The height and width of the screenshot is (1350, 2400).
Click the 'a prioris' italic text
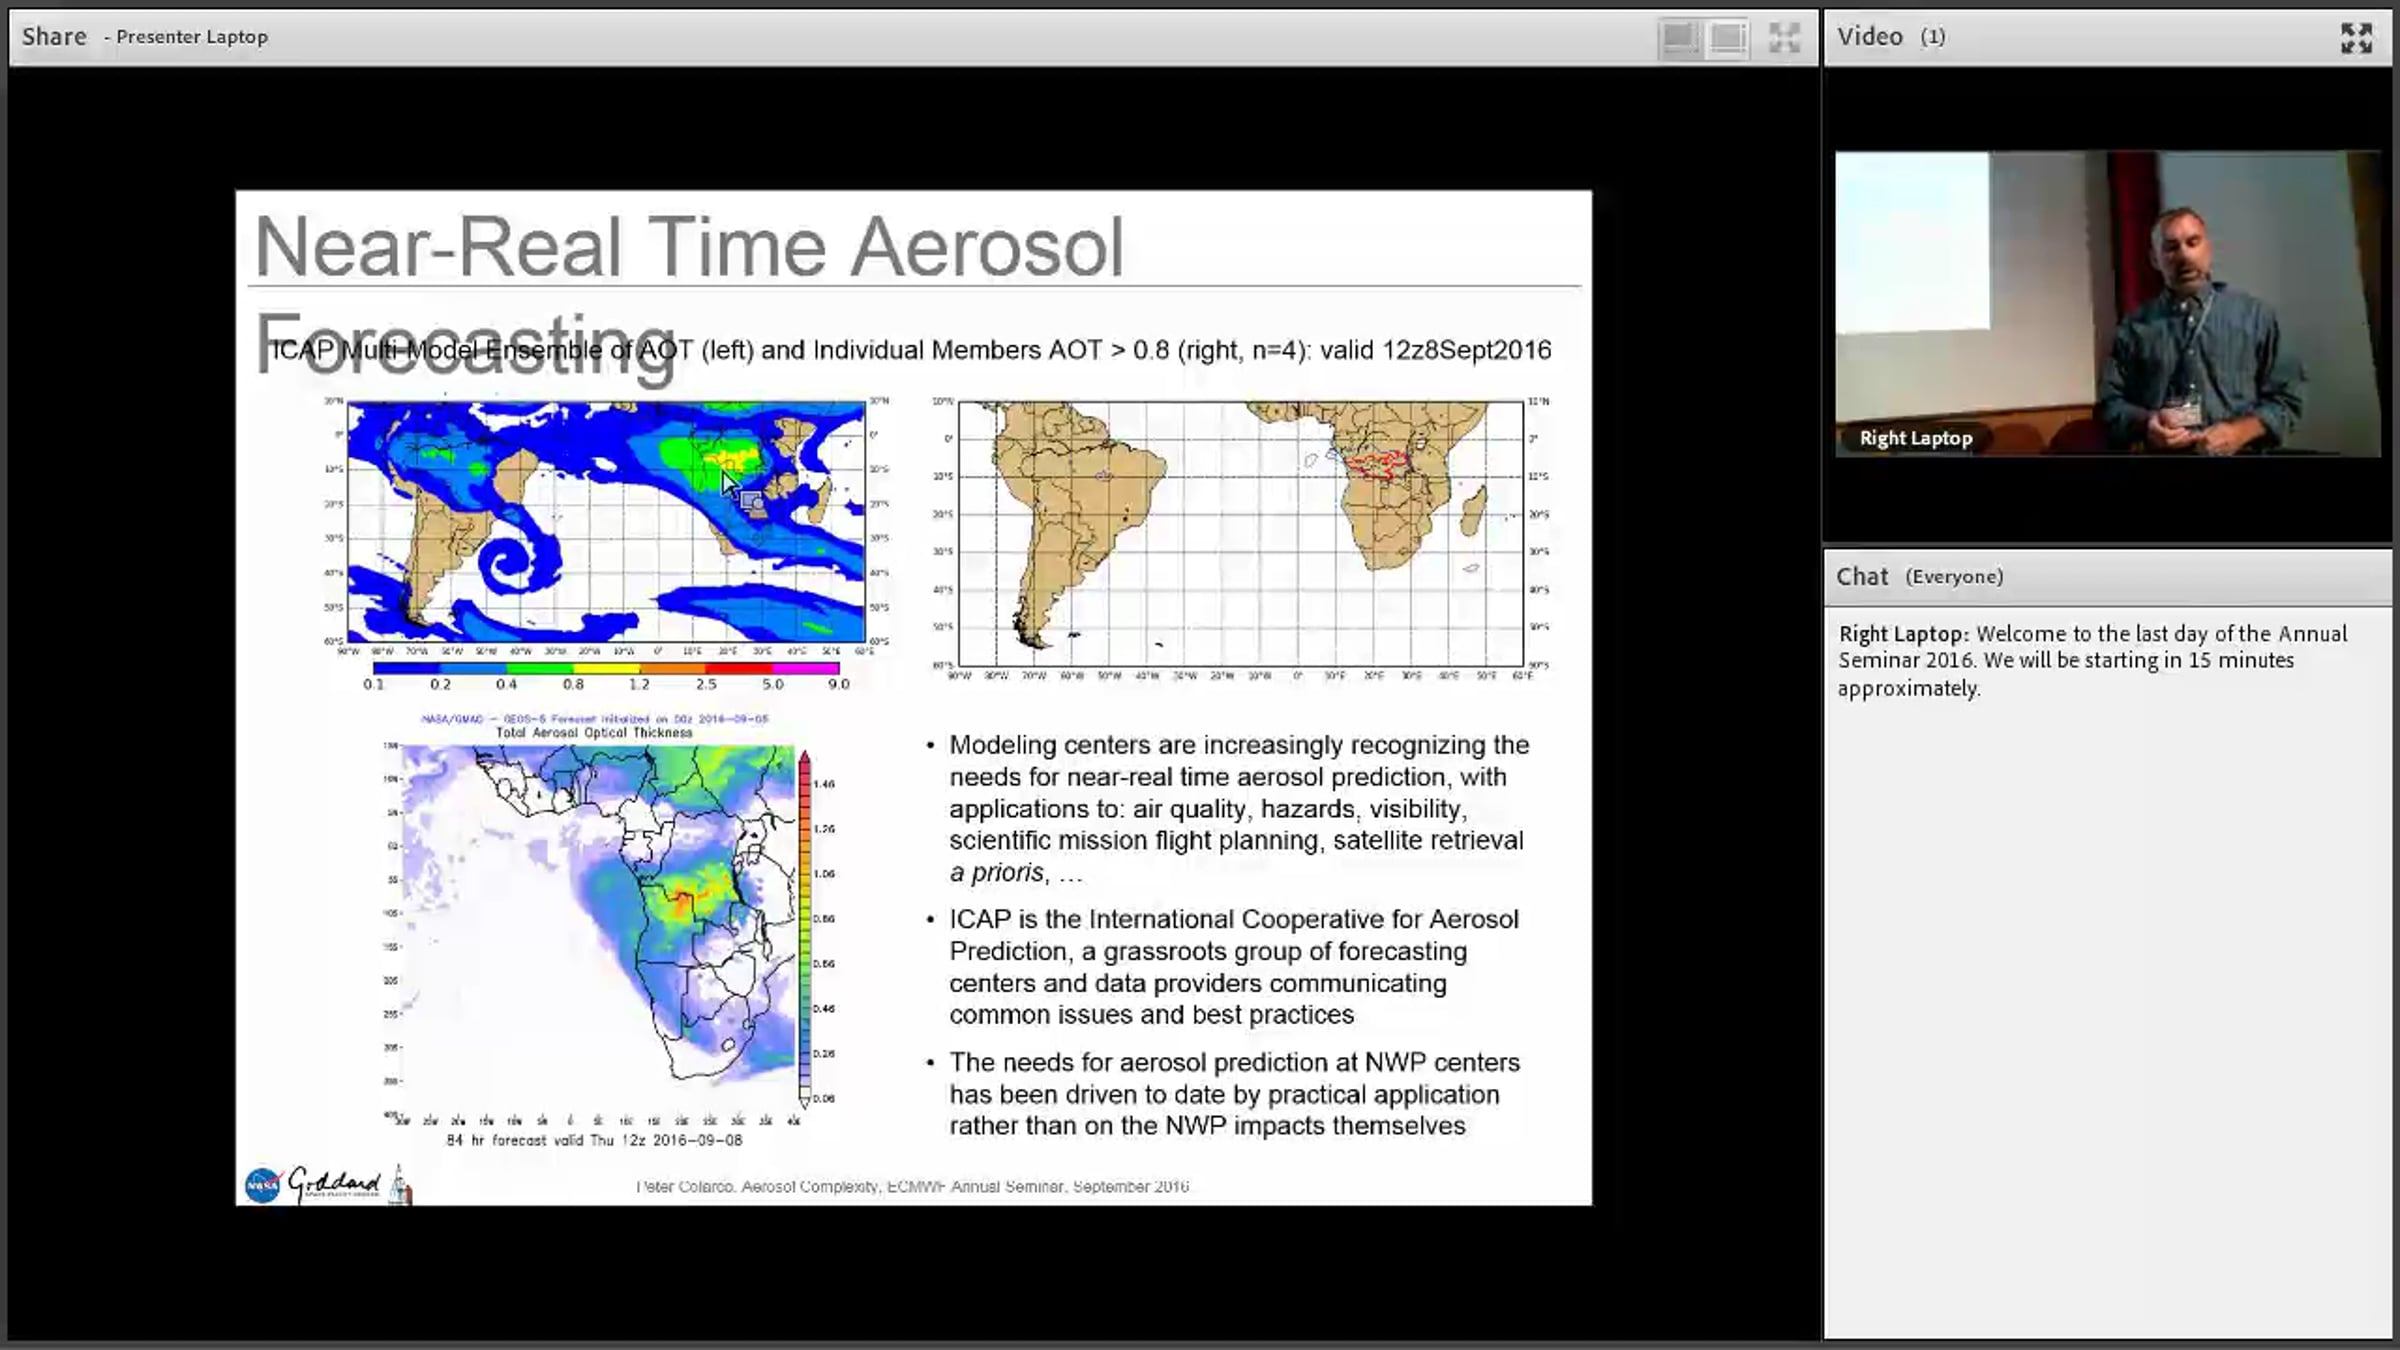coord(996,873)
